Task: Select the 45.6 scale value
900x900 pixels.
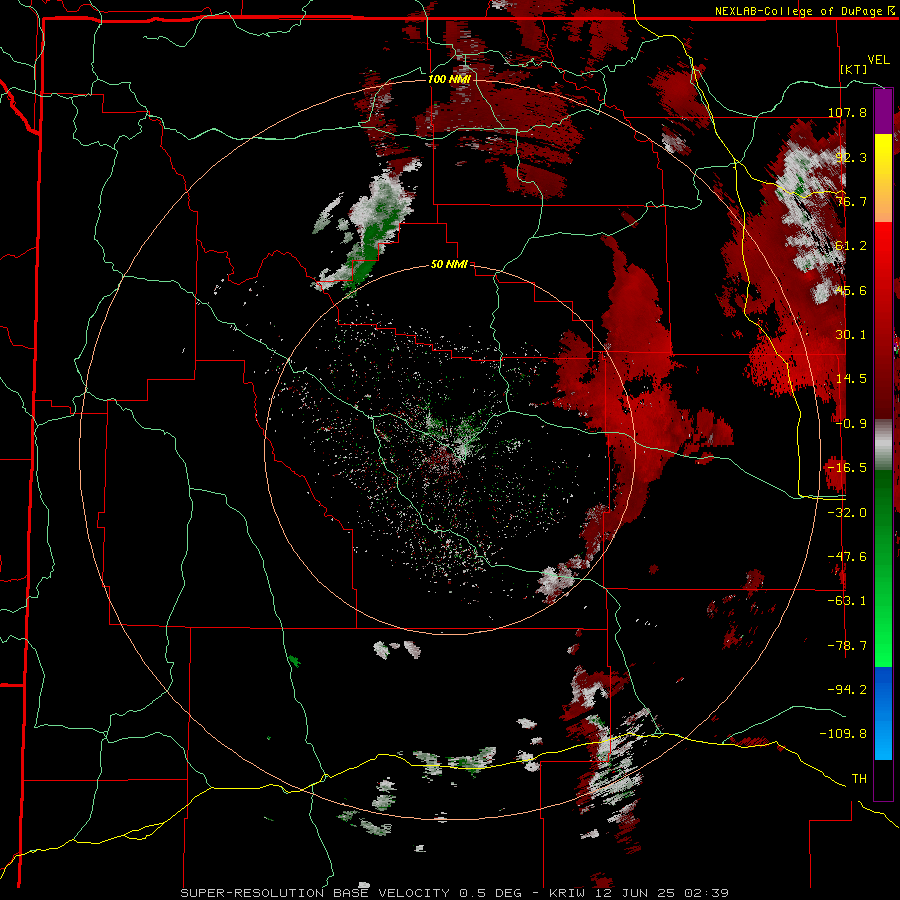Action: (851, 290)
